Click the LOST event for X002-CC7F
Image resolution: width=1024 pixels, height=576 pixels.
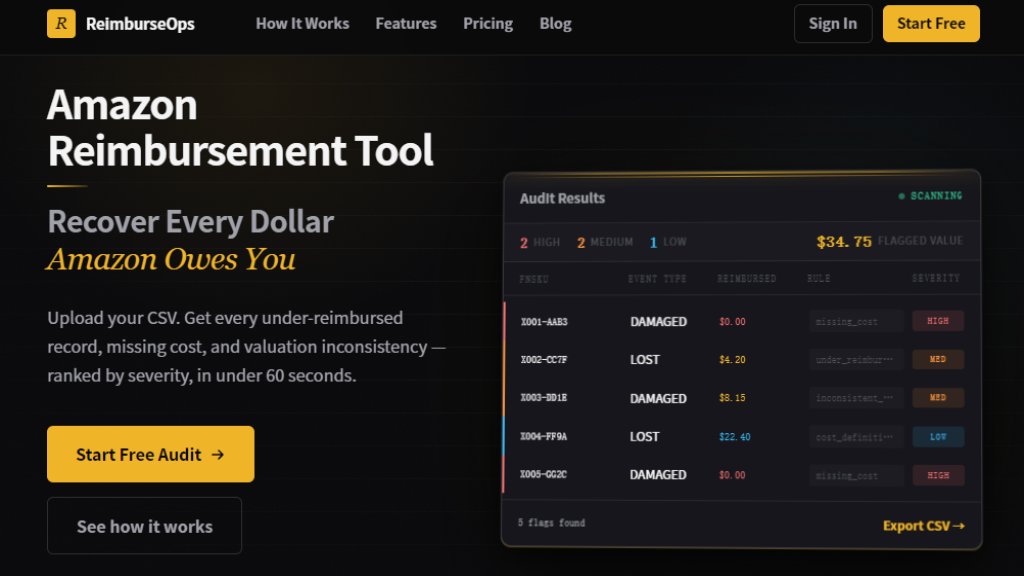[x=645, y=359]
